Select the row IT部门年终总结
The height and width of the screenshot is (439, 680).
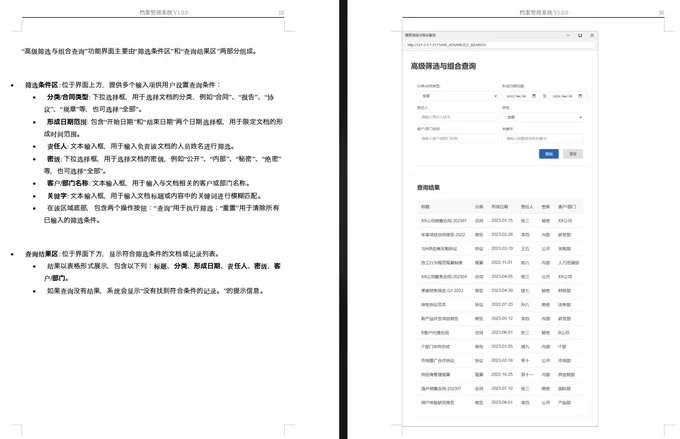pyautogui.click(x=500, y=347)
